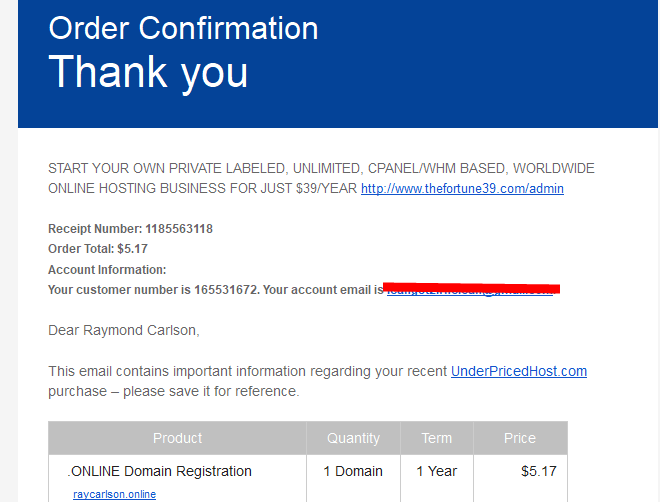Click the Order Total $5.17 line

(98, 249)
